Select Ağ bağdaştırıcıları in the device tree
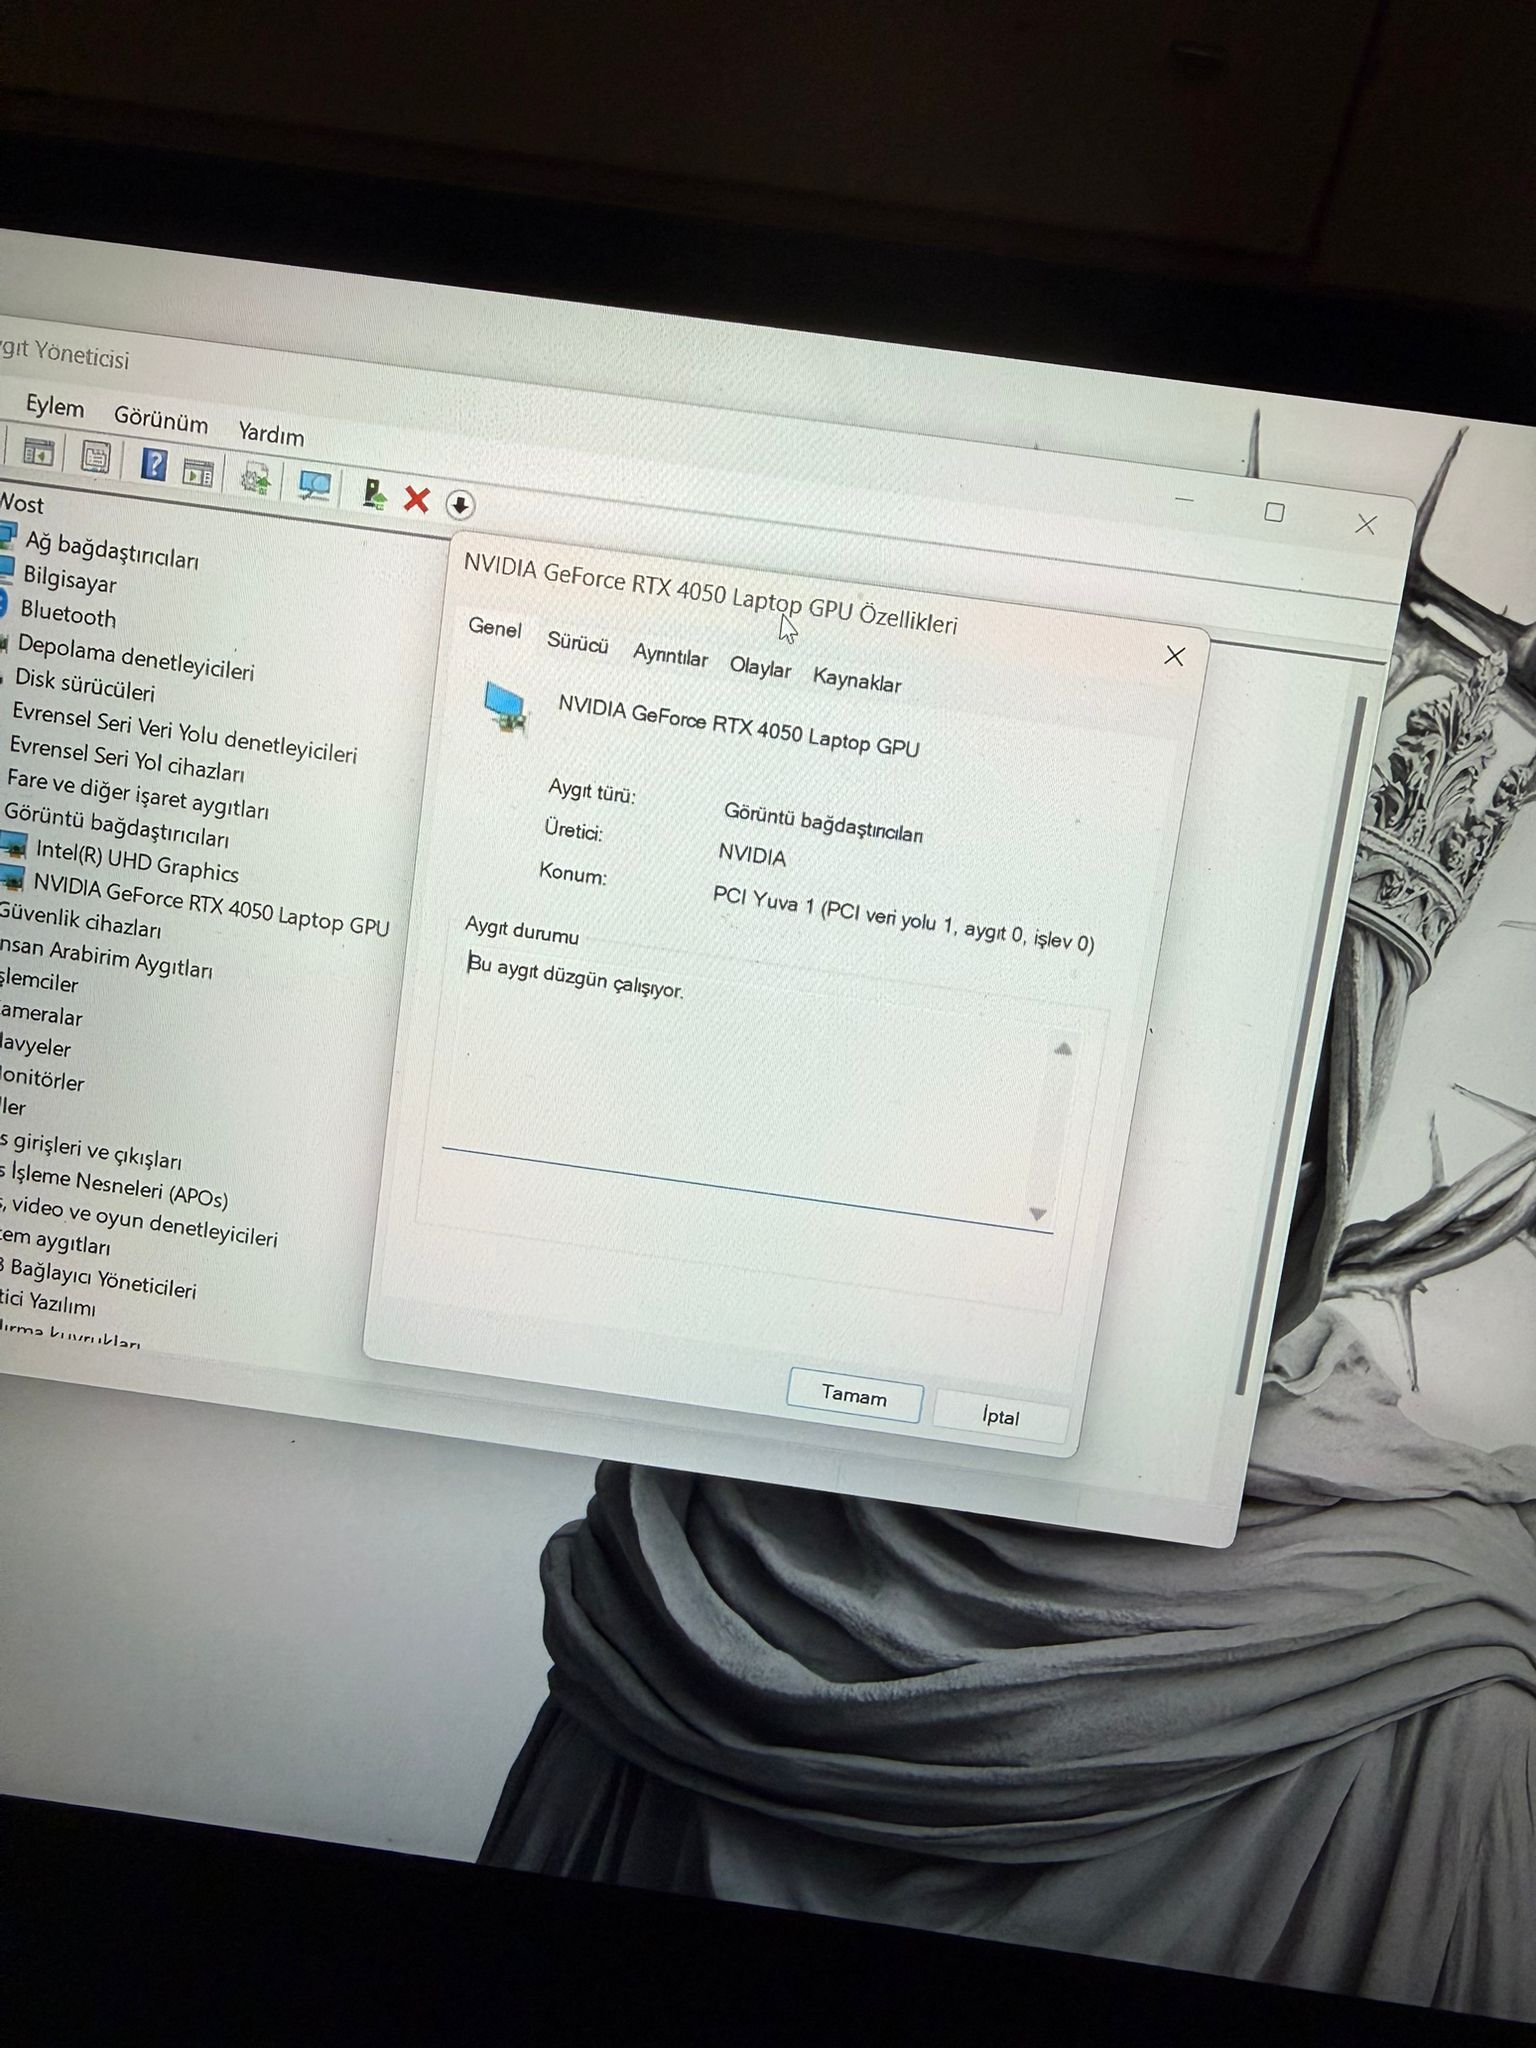 pos(112,551)
